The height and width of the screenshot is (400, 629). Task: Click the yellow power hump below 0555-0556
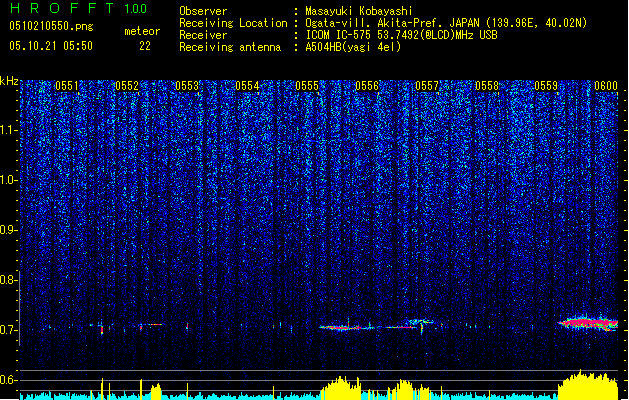point(341,388)
